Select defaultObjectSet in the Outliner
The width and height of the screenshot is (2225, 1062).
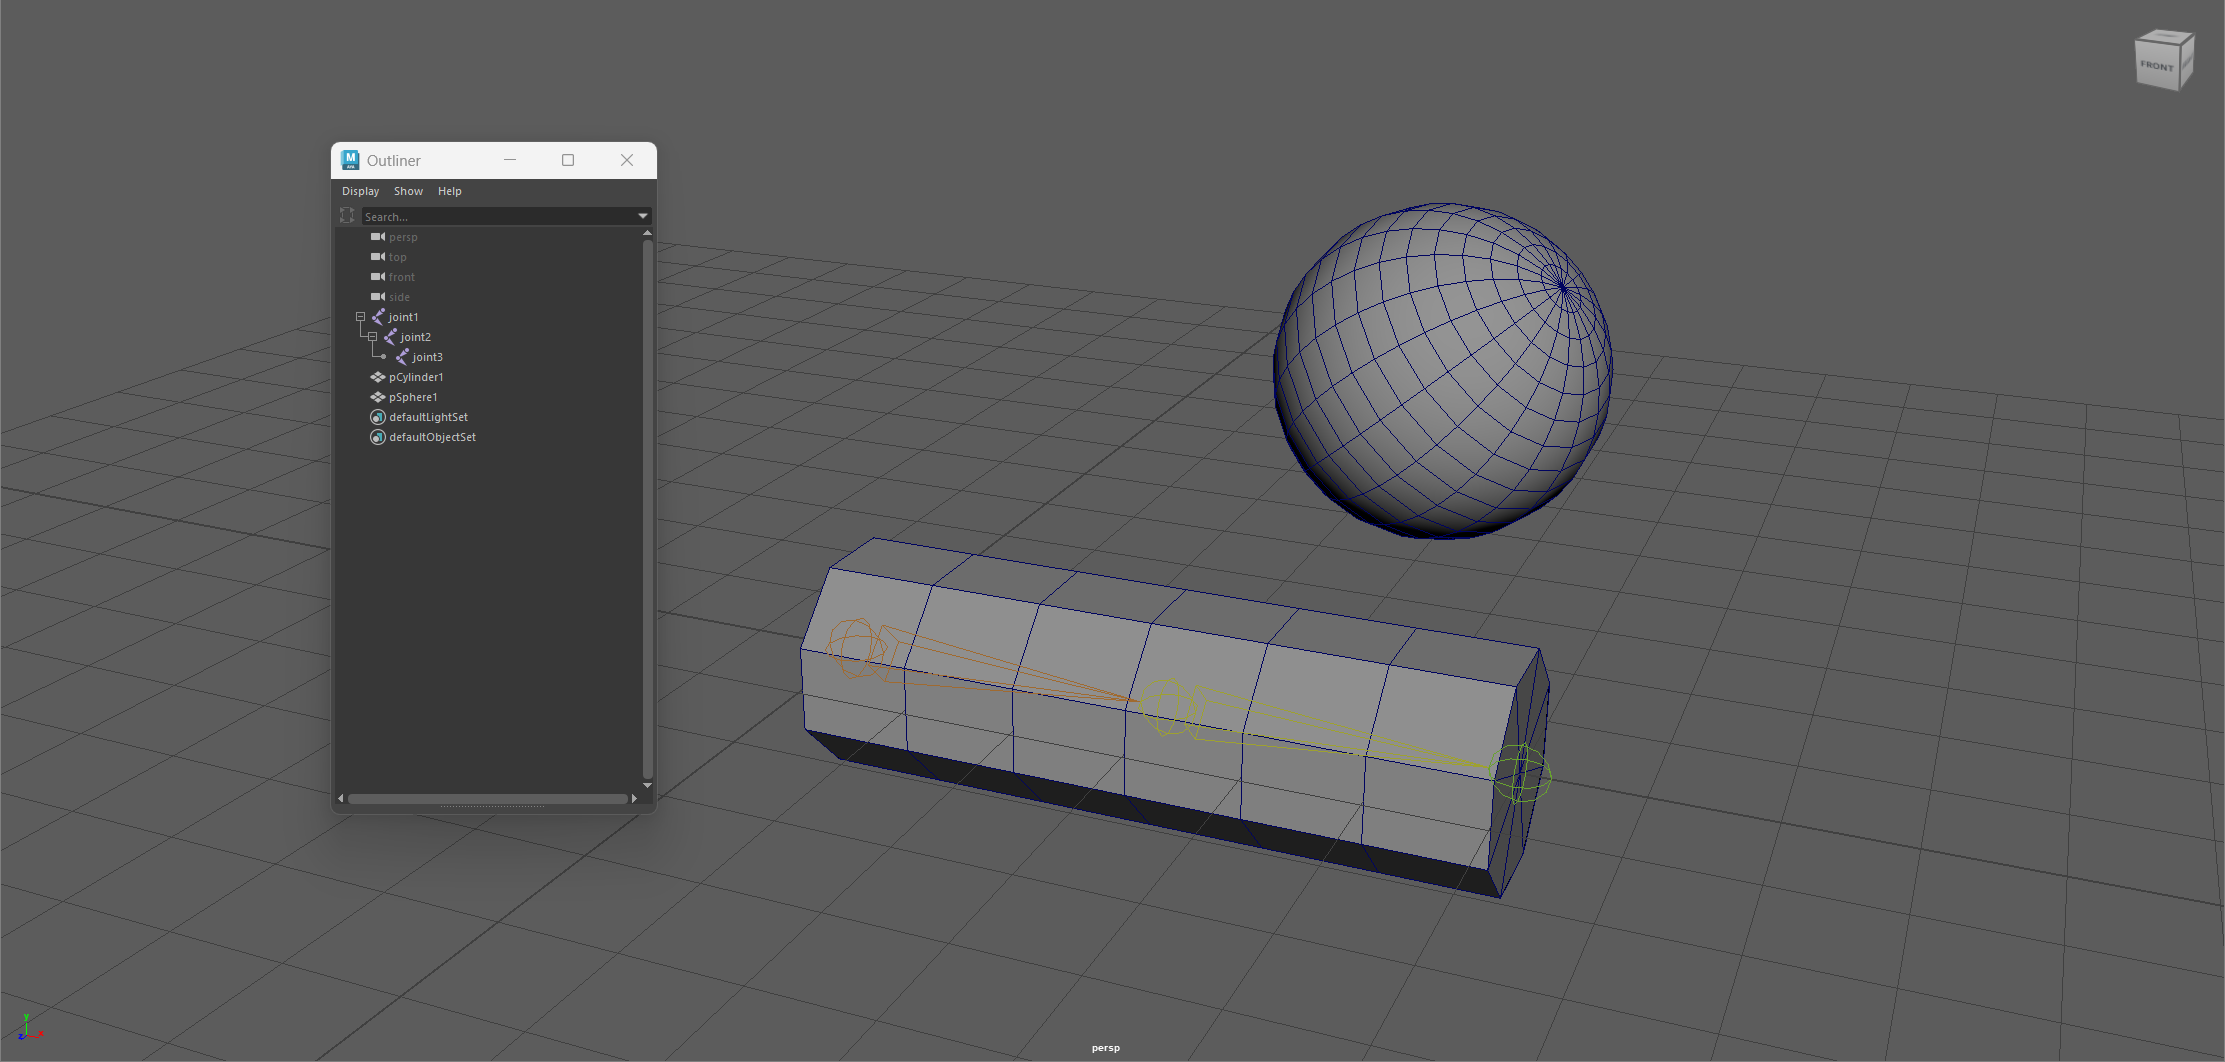coord(432,437)
